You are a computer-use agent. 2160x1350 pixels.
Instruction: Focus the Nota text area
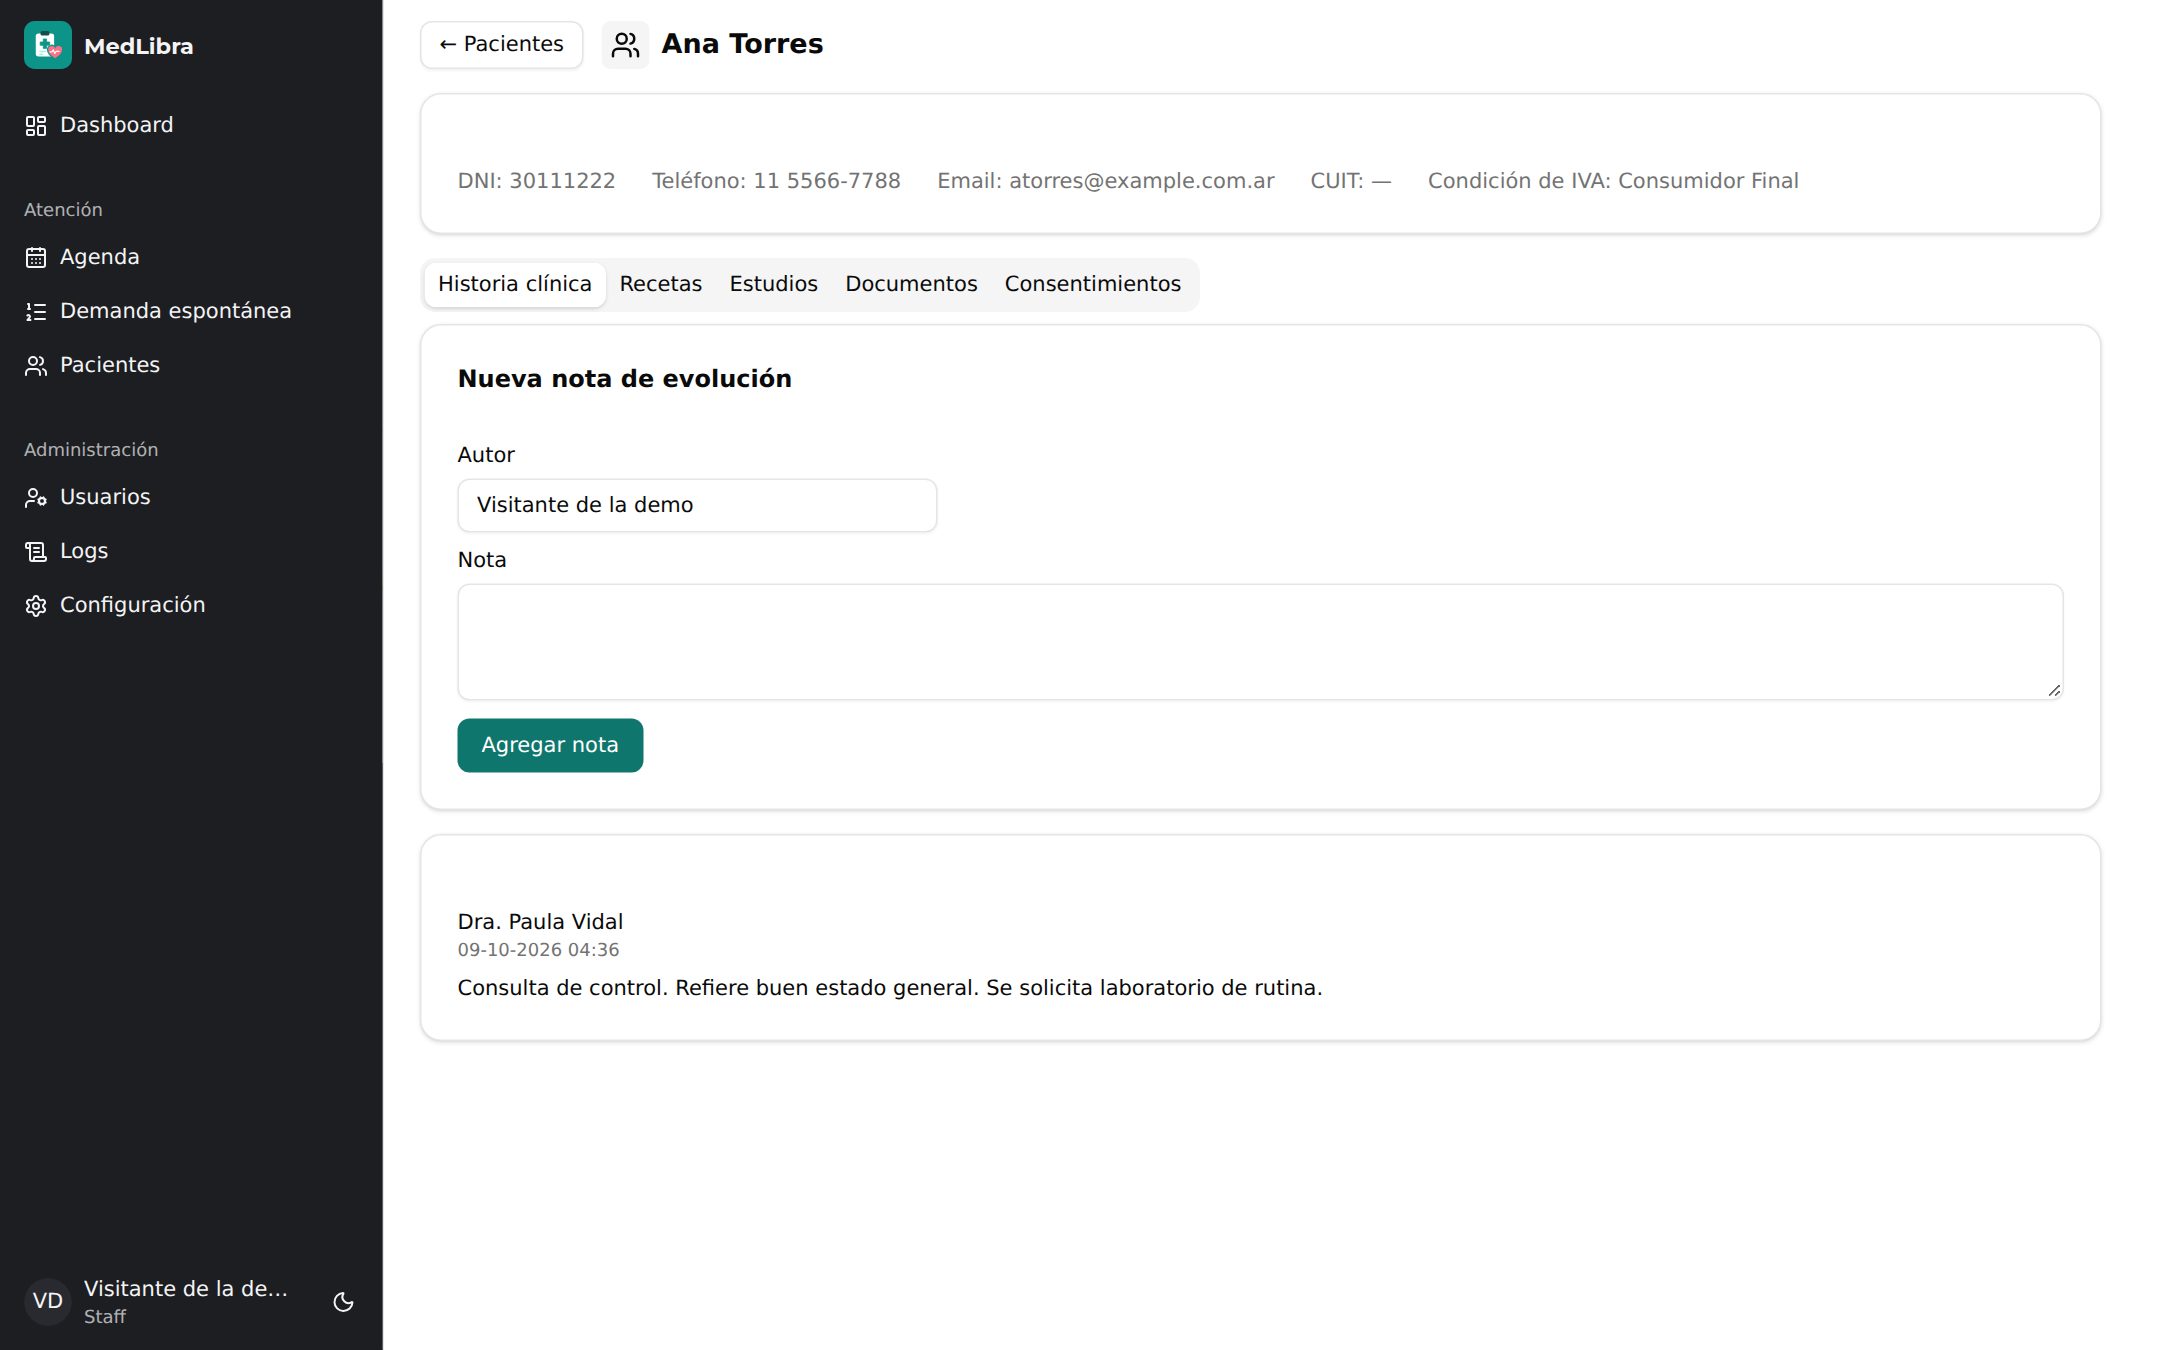click(x=1260, y=642)
